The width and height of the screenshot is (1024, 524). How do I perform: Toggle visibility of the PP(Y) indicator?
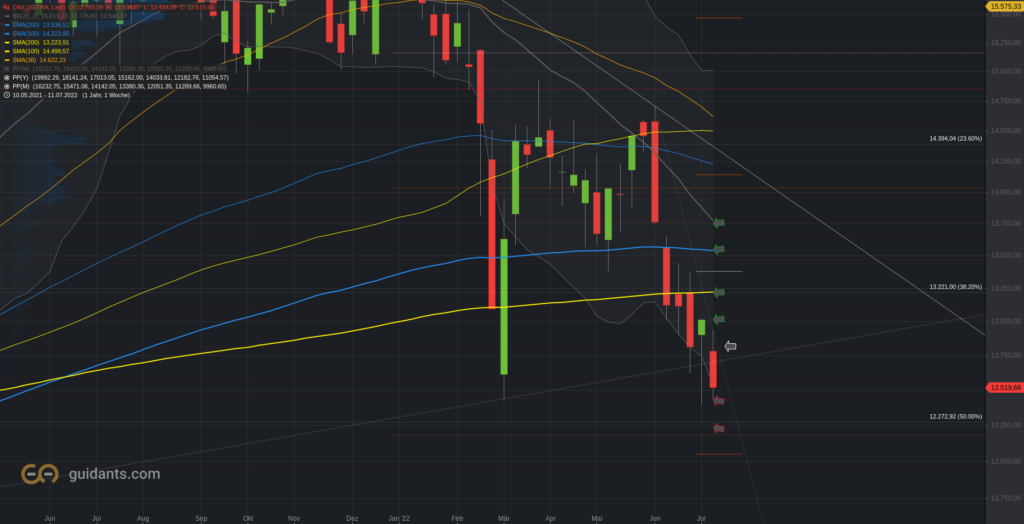(7, 77)
